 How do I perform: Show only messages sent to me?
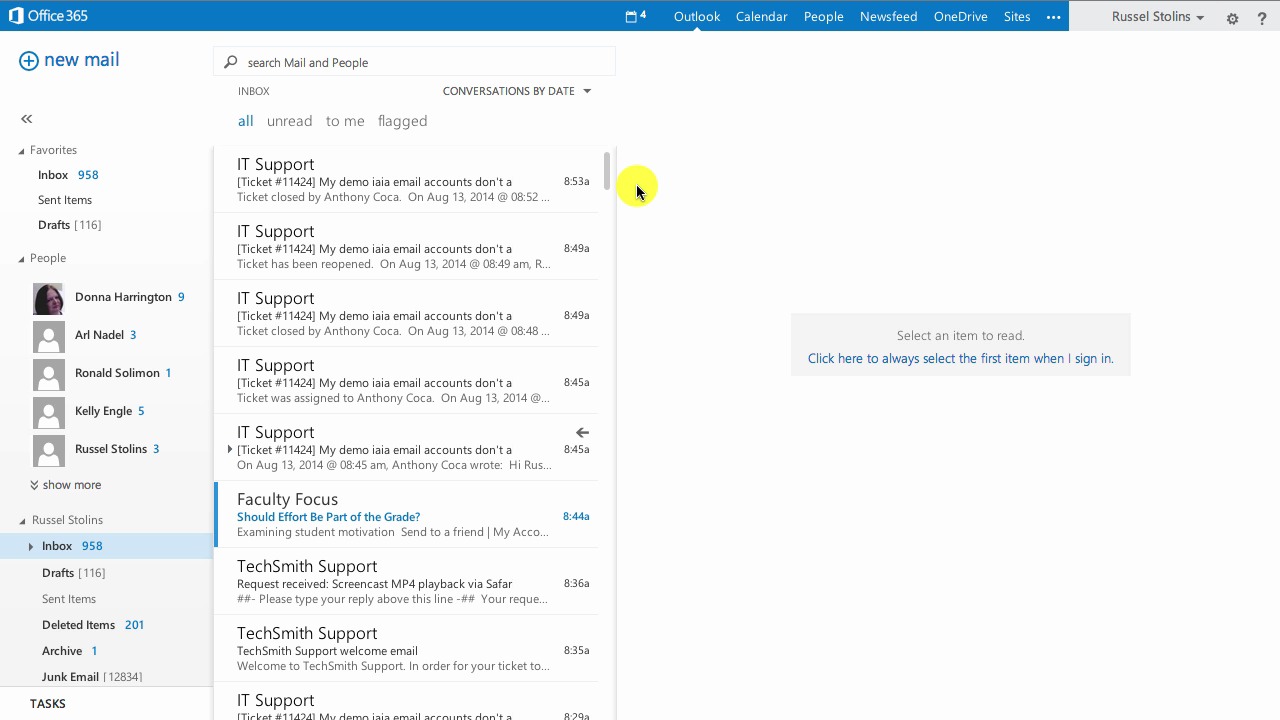click(x=345, y=121)
